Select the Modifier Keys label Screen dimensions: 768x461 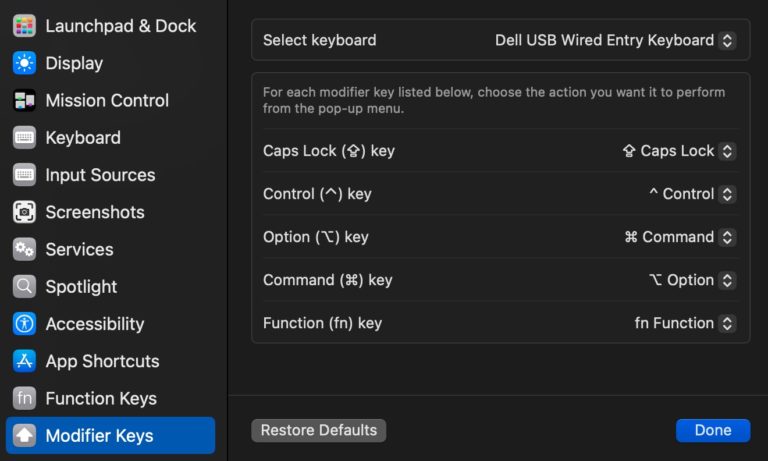point(99,436)
